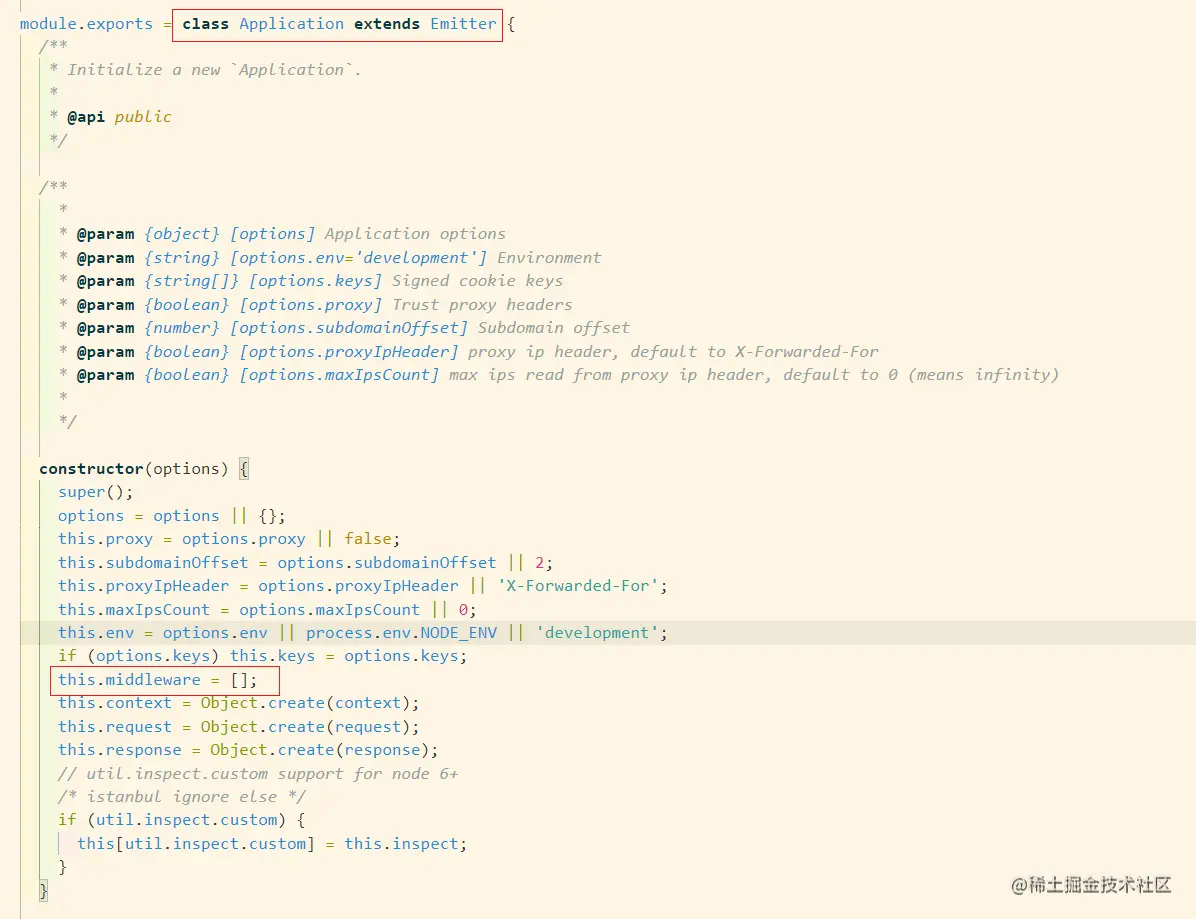The height and width of the screenshot is (919, 1196).
Task: Click 'this.subdomainOffset' assignment line
Action: (x=305, y=562)
